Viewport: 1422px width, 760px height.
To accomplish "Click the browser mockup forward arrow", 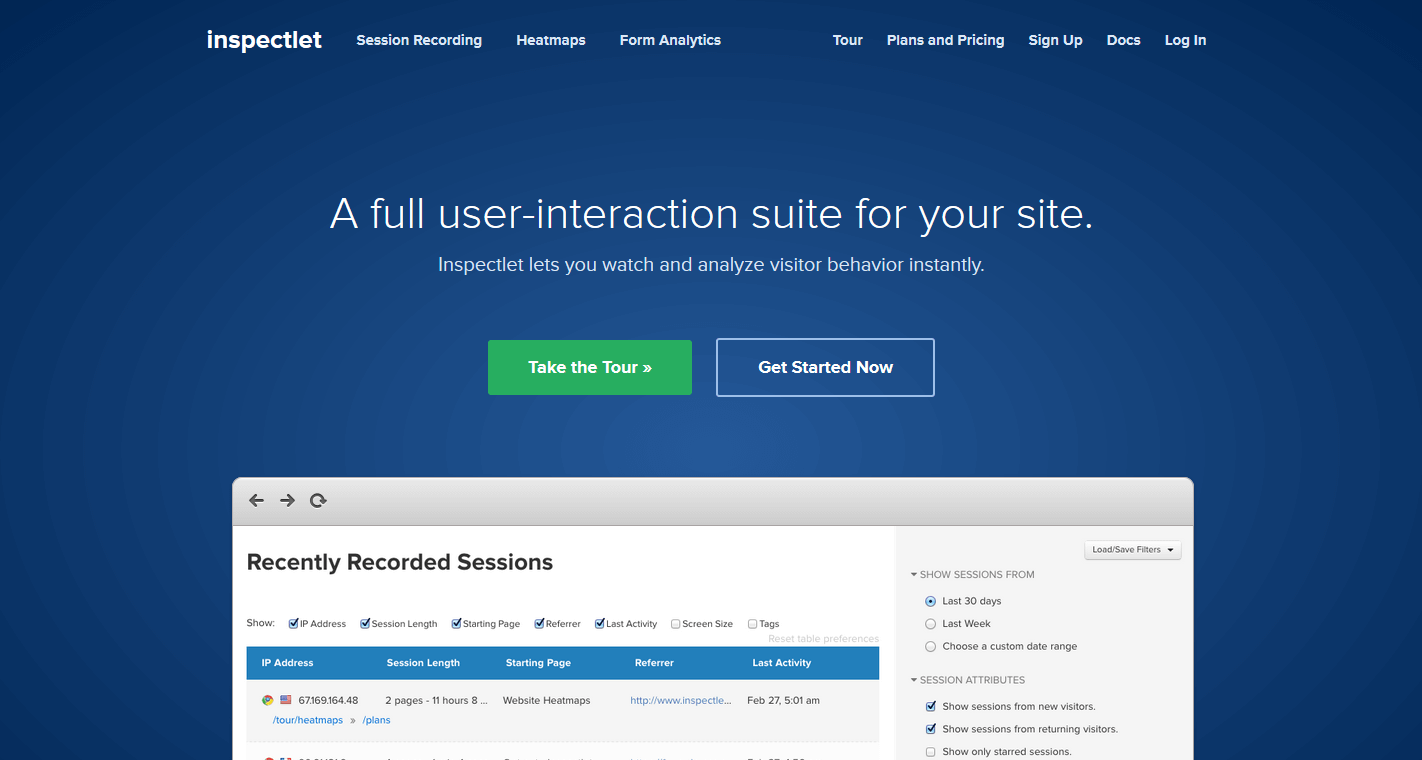I will pos(287,500).
